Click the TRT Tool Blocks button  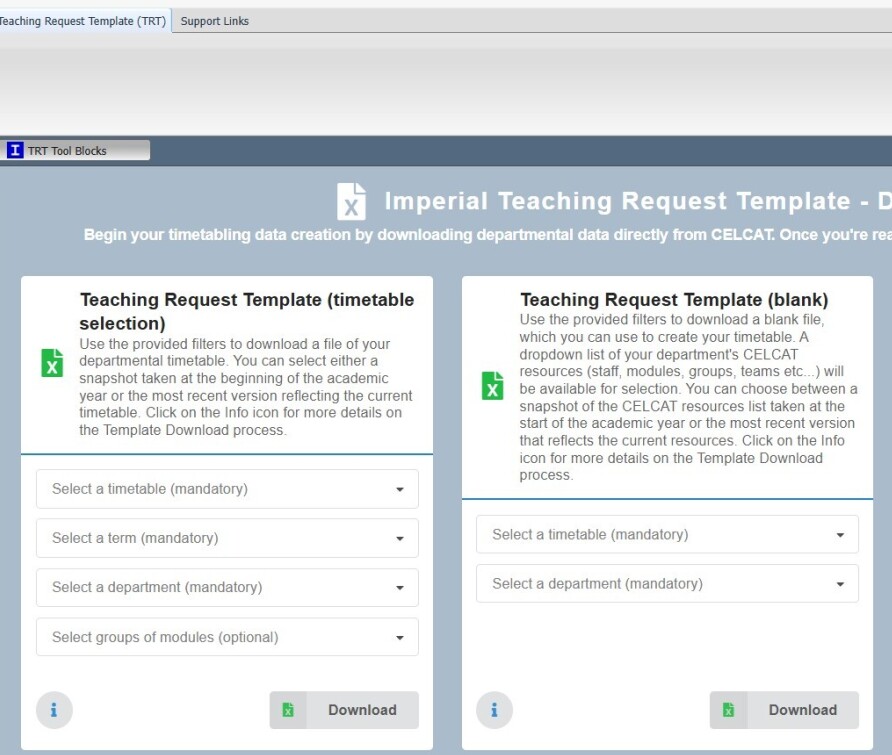(77, 151)
